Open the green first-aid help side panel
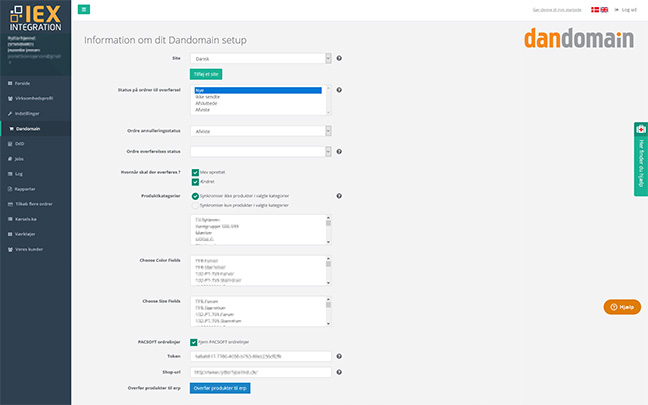648x405 pixels. click(x=641, y=159)
